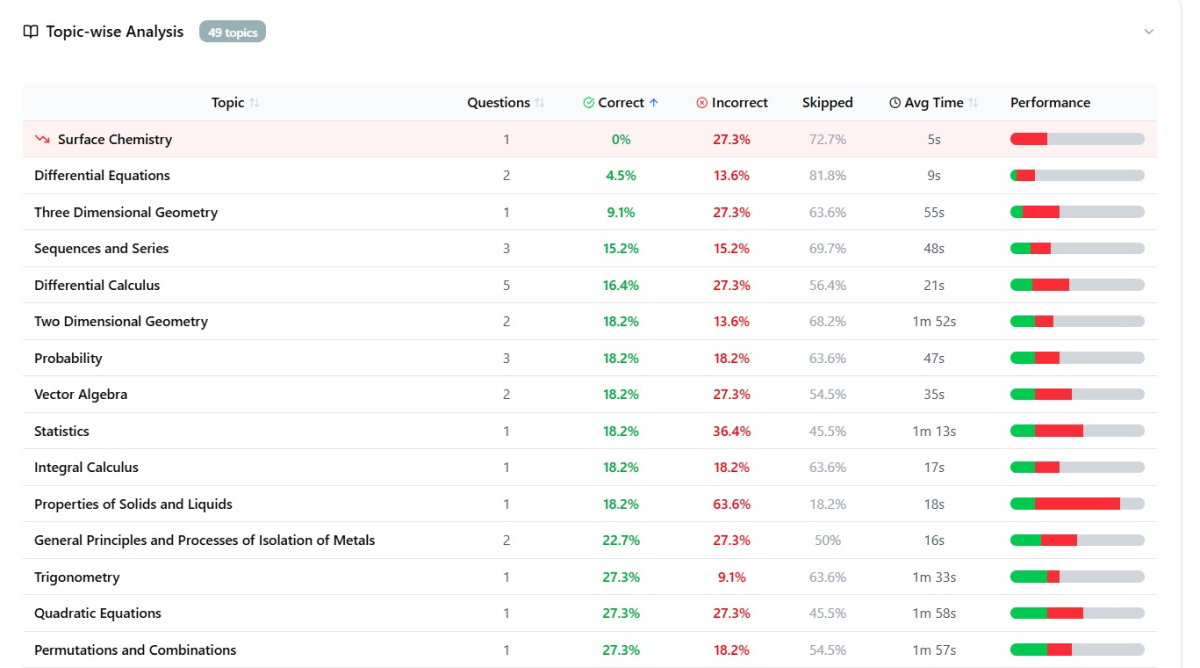Select the Surface Chemistry topic name
Screen dimensions: 1200x668
click(x=115, y=139)
